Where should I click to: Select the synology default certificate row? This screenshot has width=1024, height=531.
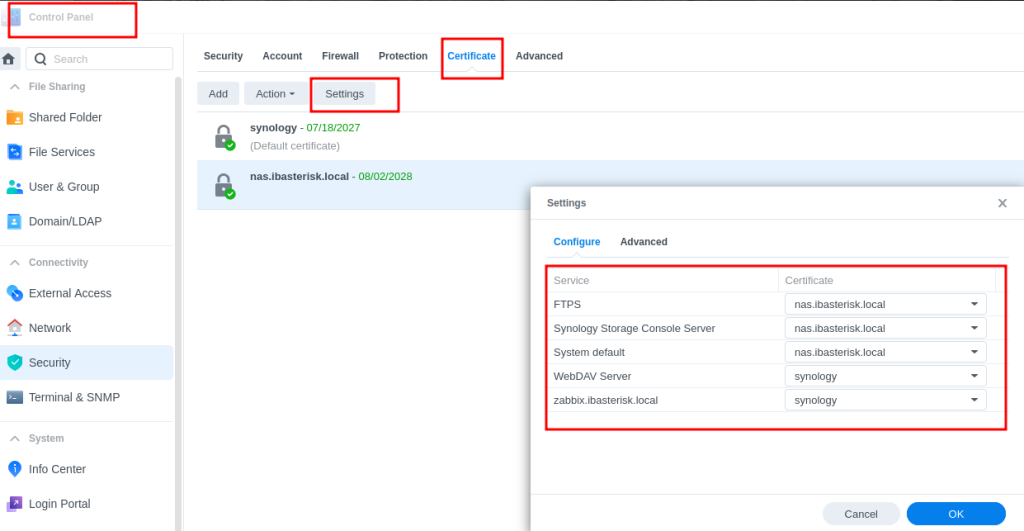click(x=610, y=137)
